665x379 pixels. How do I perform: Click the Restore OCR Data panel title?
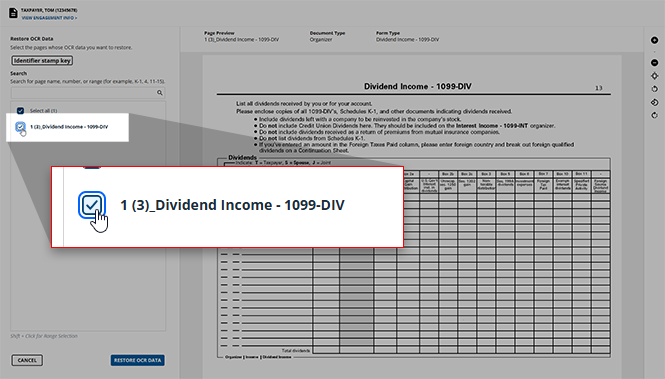pos(32,39)
